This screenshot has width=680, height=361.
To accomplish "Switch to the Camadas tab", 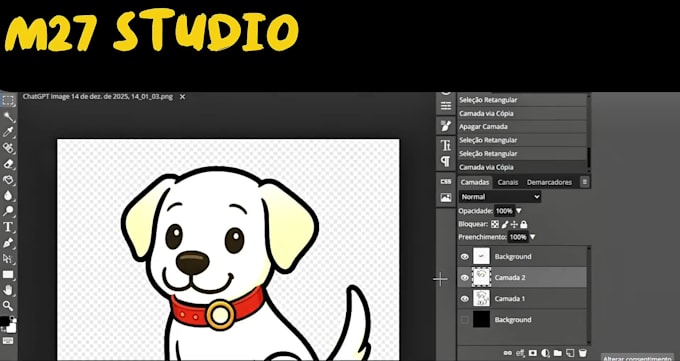I will click(474, 182).
